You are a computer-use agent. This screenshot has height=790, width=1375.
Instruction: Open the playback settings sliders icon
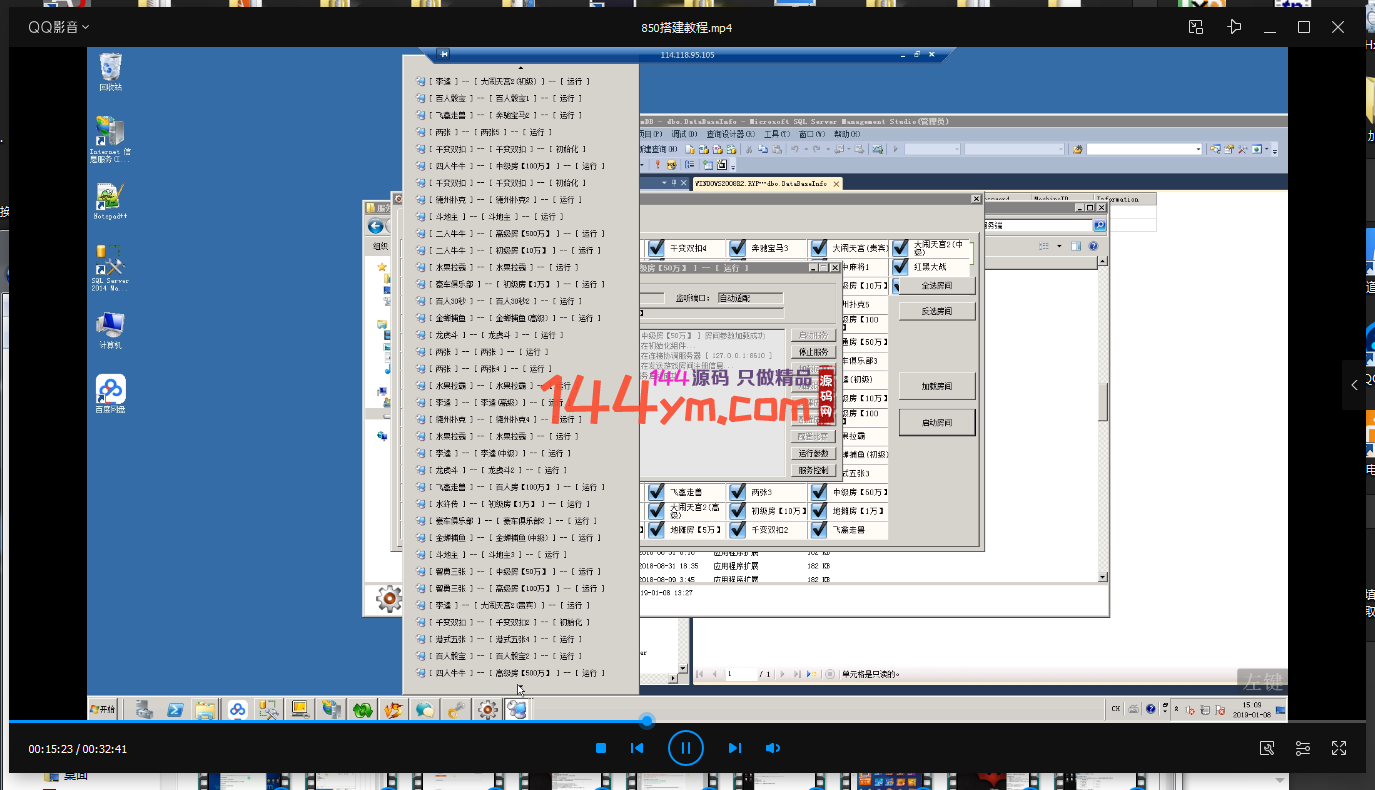[x=1303, y=748]
